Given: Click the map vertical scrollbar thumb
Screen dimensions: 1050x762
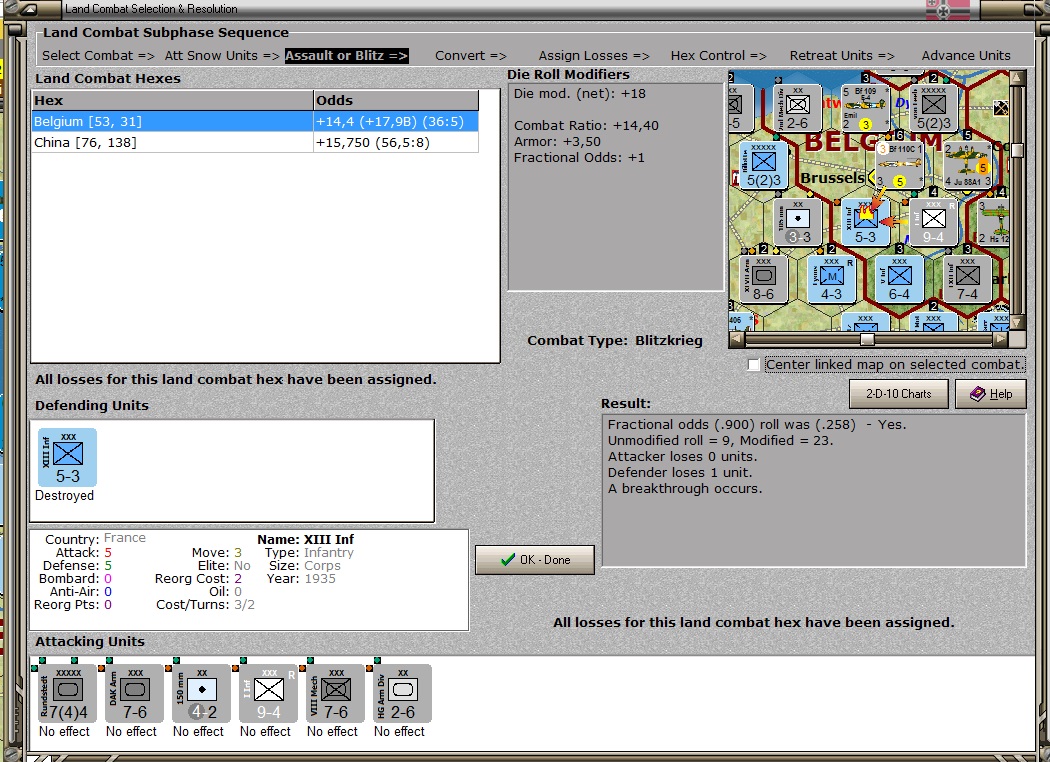Looking at the screenshot, I should (1017, 150).
